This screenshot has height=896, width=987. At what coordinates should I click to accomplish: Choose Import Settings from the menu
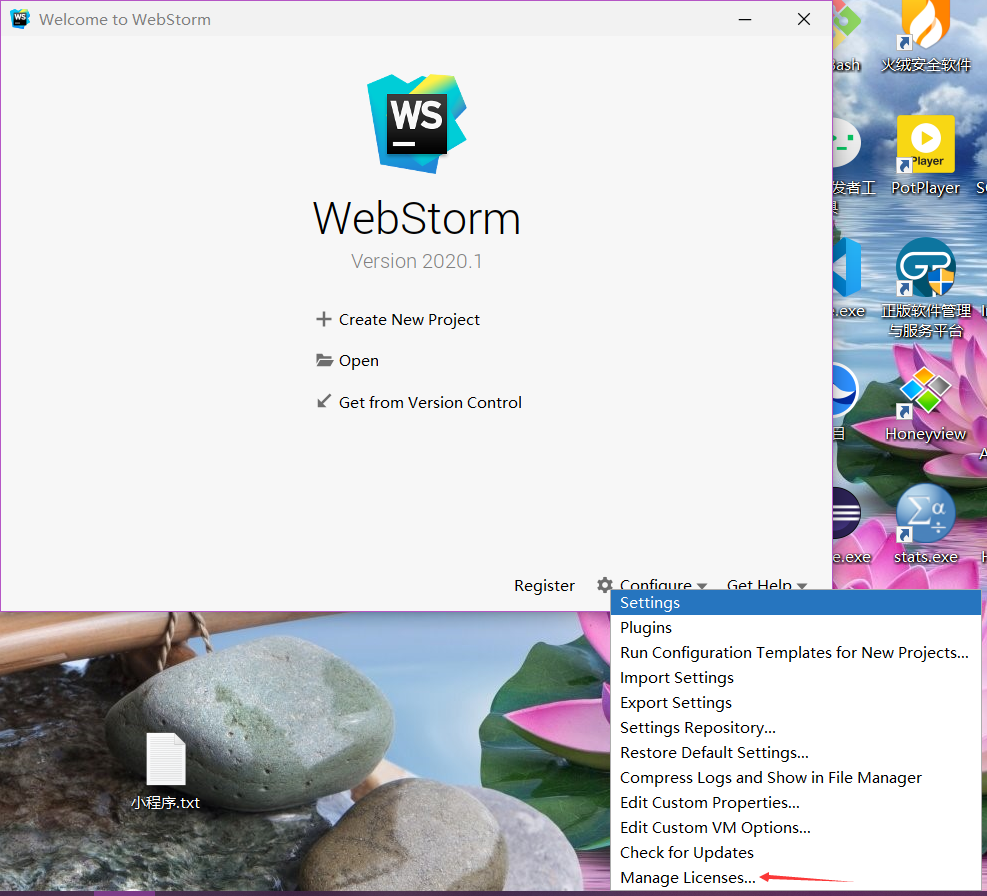(676, 677)
